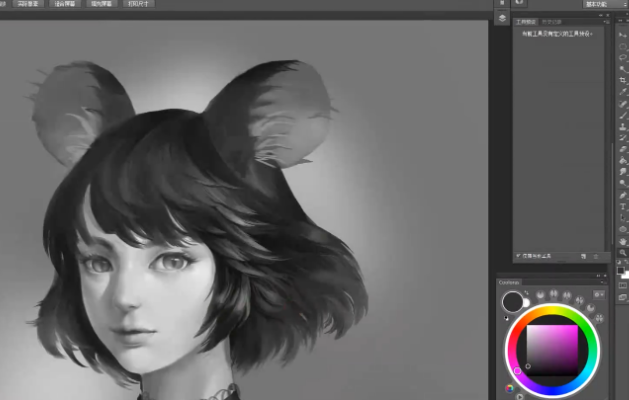Click the 实际像素 button
629x400 pixels.
pyautogui.click(x=28, y=4)
